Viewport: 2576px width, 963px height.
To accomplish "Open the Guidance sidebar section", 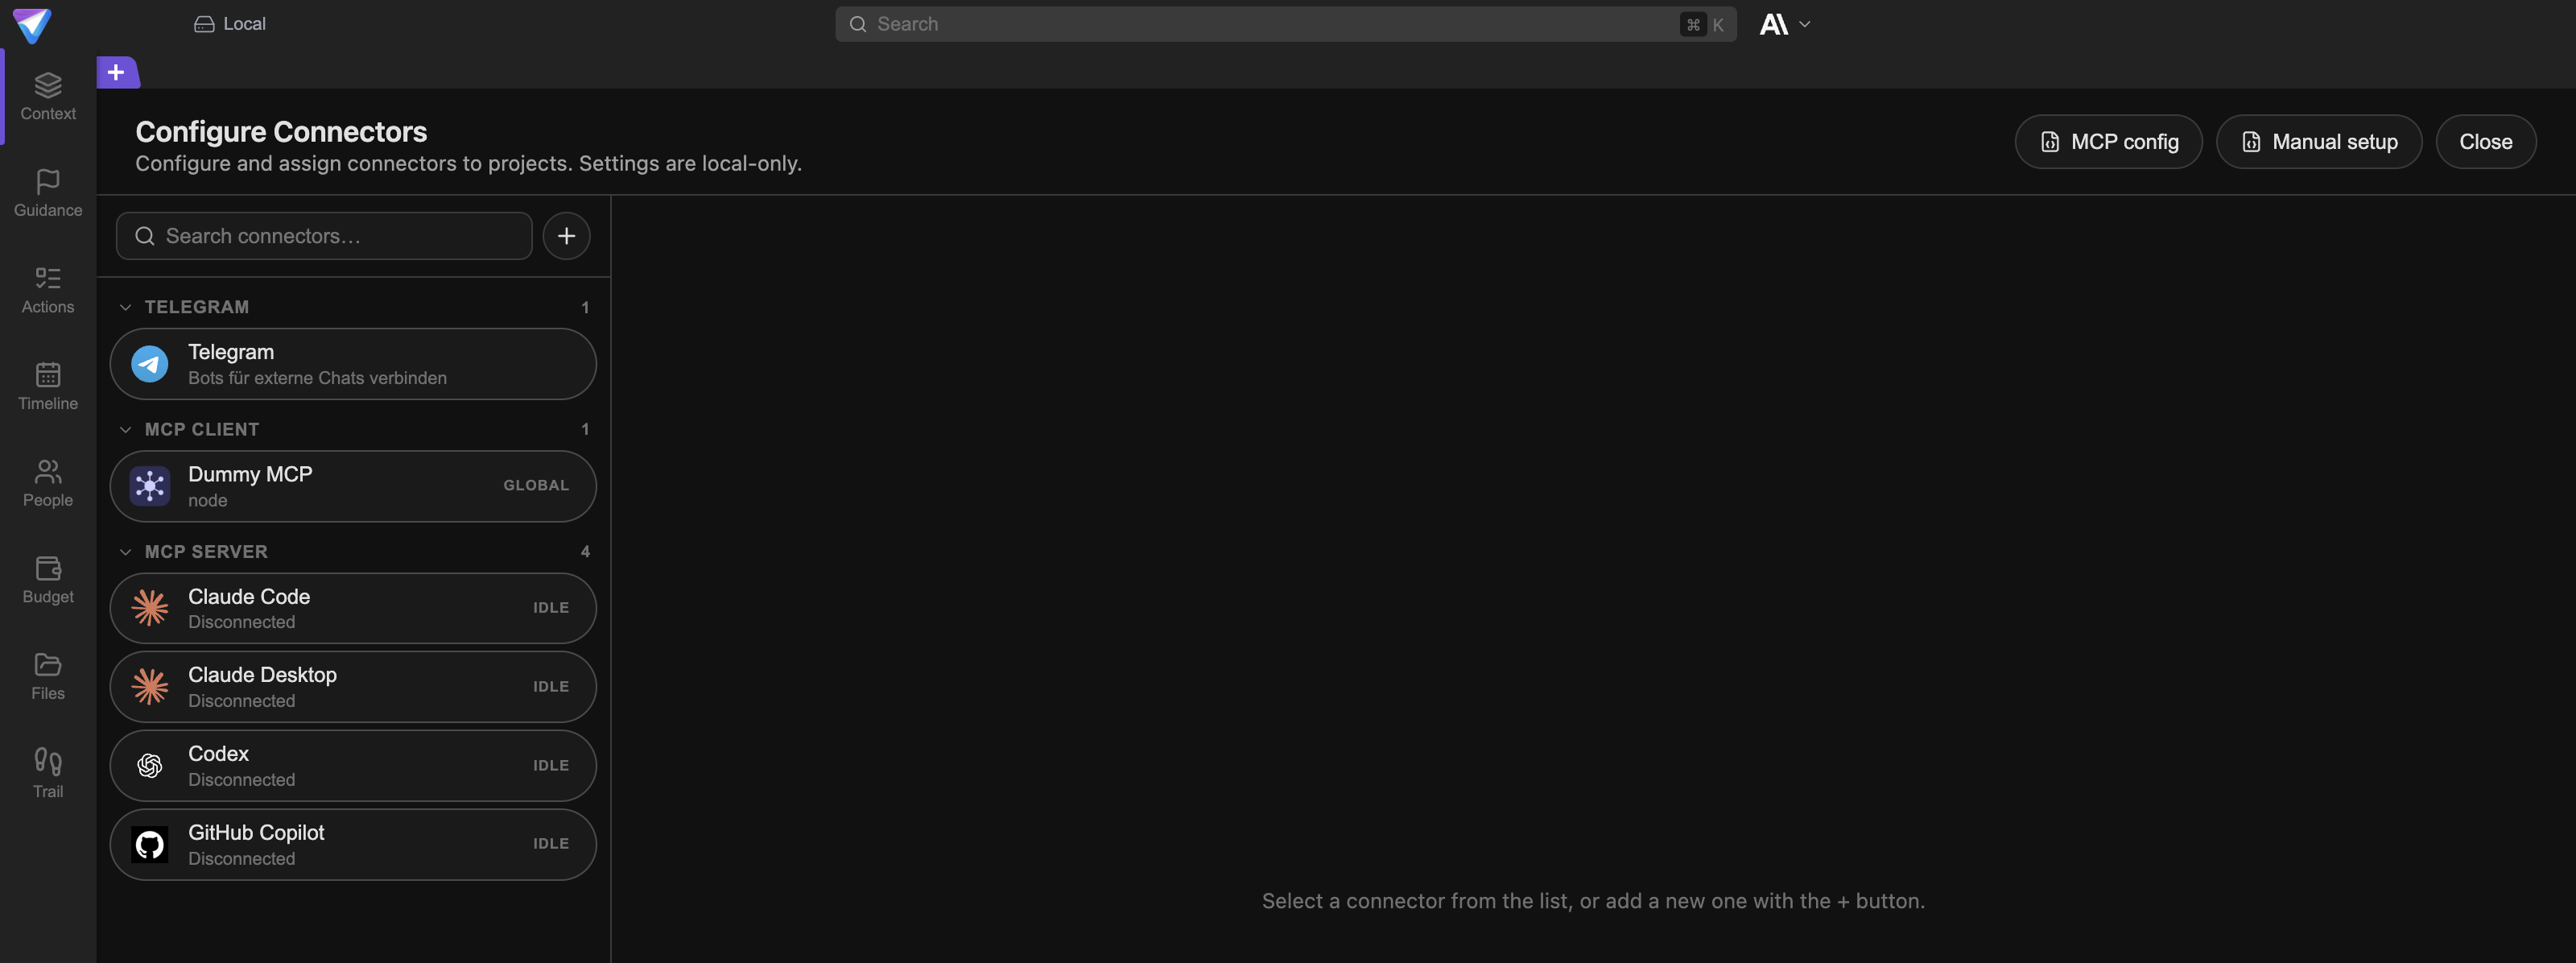I will point(48,194).
